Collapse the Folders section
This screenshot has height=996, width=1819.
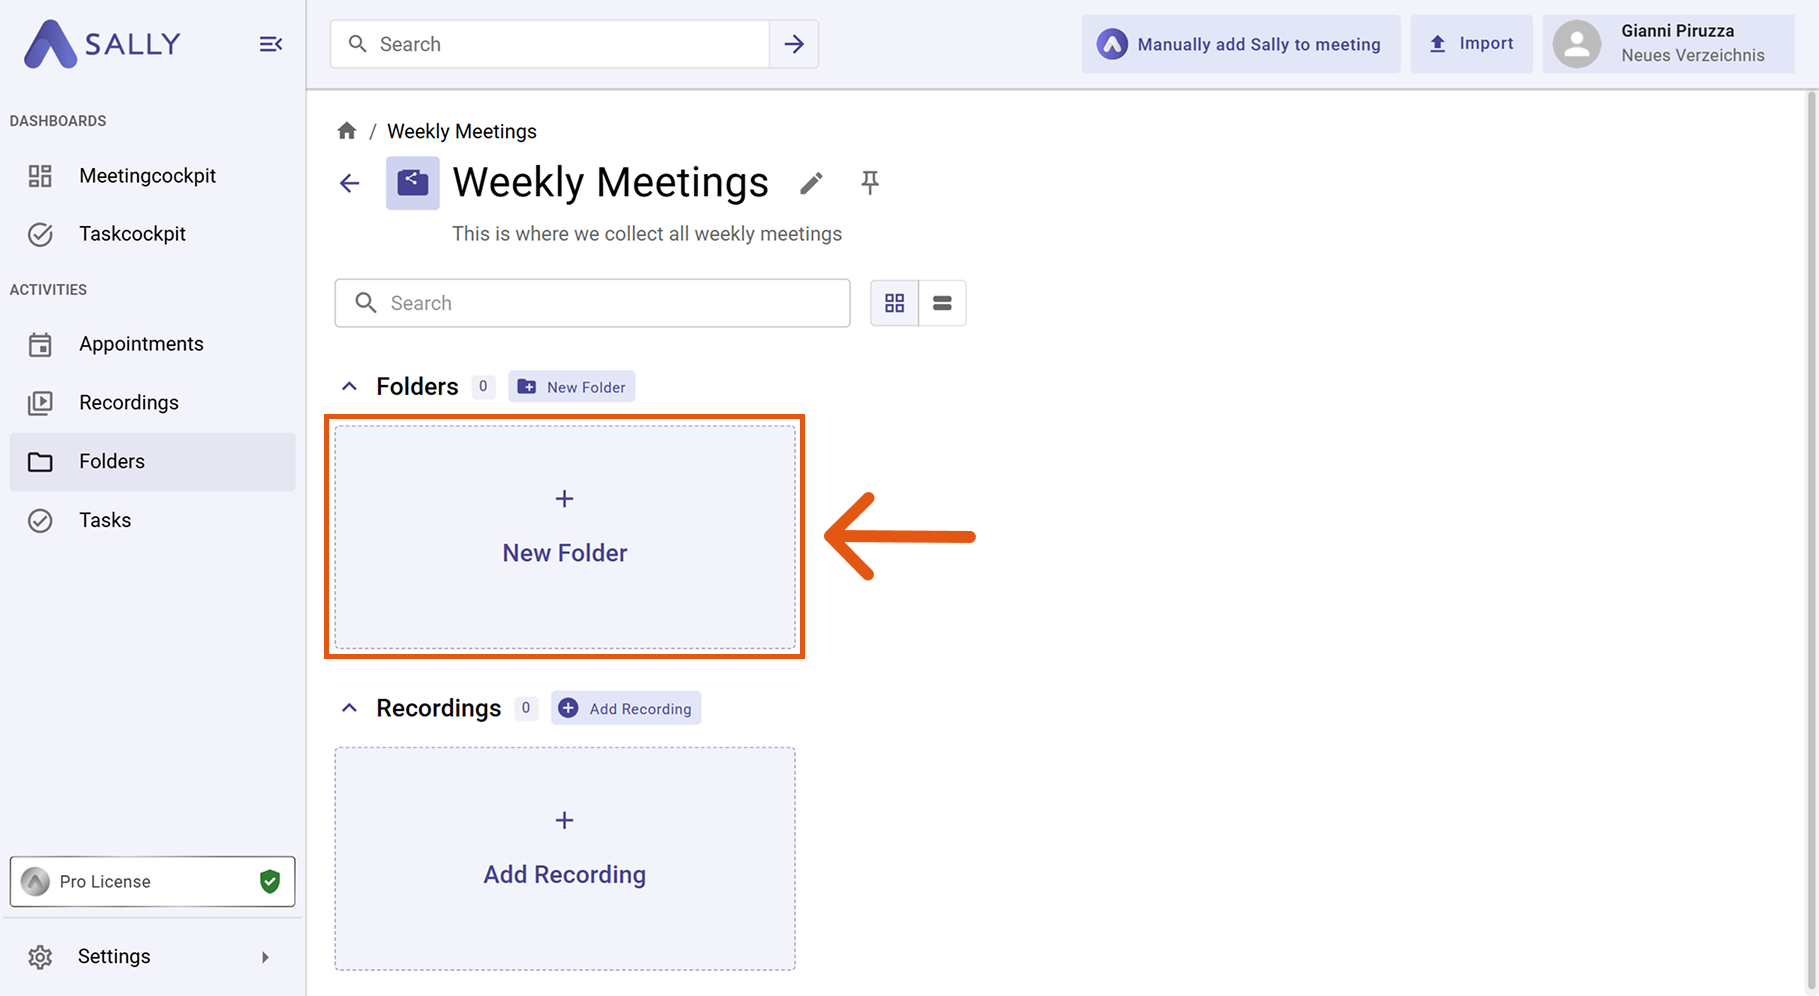click(349, 386)
